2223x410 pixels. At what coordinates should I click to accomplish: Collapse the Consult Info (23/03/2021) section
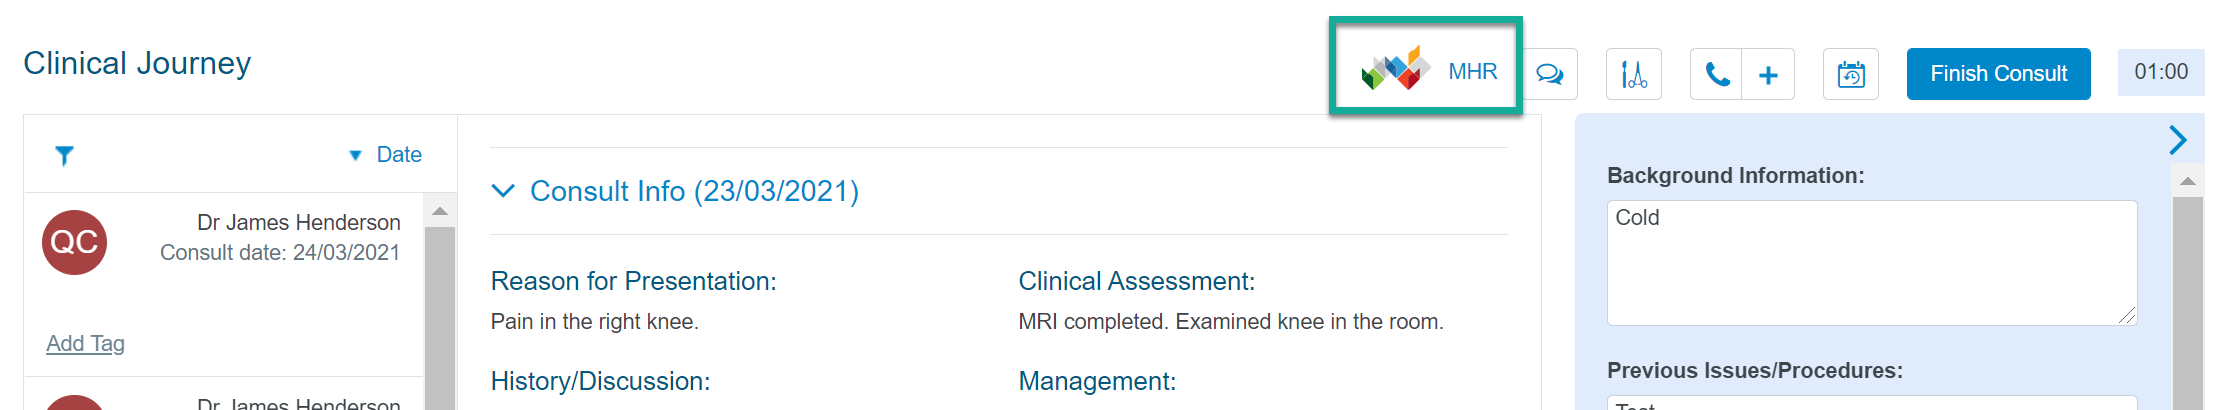(504, 190)
